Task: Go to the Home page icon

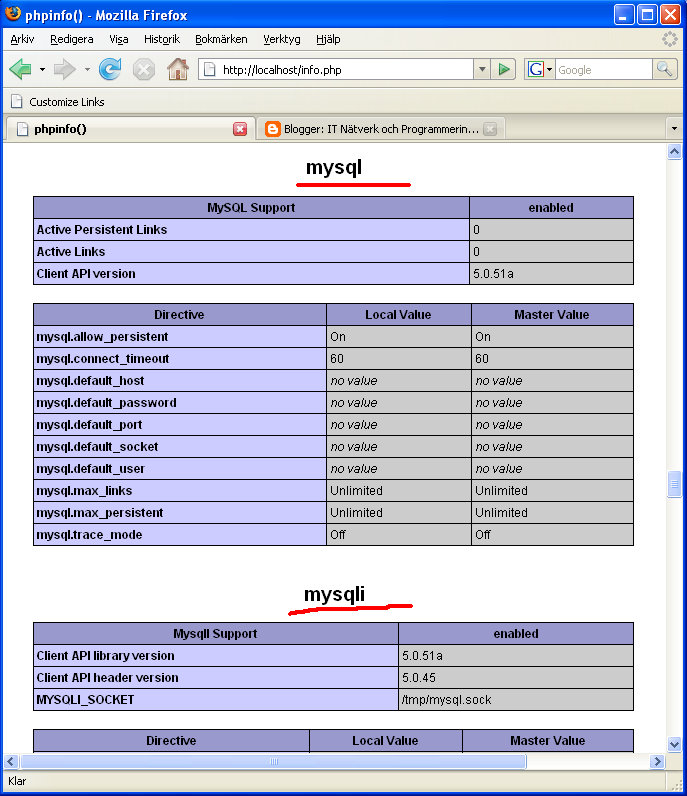Action: pos(178,69)
